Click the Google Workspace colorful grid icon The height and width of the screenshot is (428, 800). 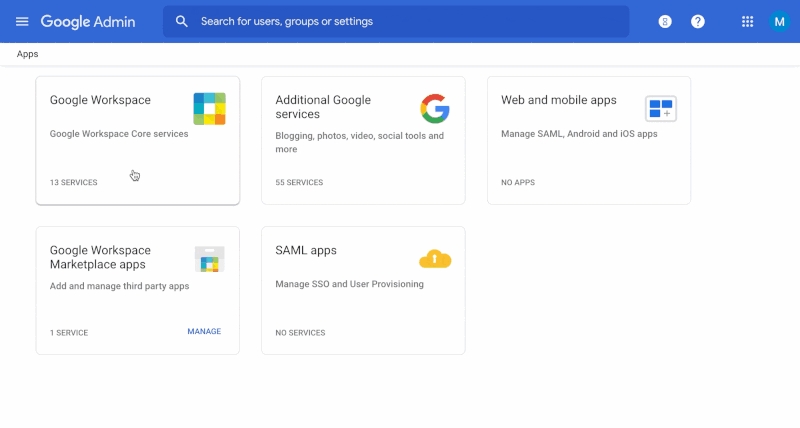click(209, 108)
